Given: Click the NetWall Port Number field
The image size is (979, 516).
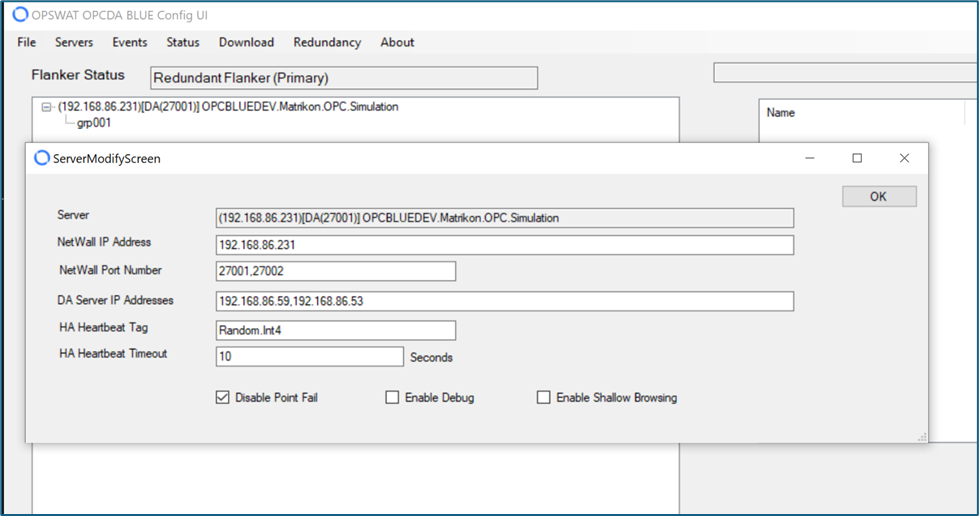Looking at the screenshot, I should (336, 271).
